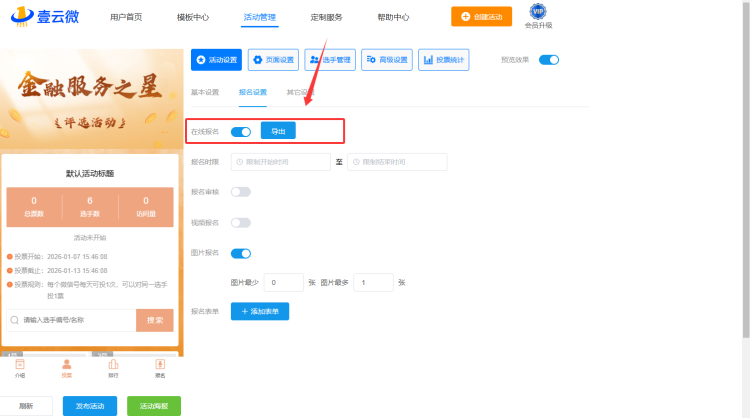
Task: Enable the 报名审核 toggle
Action: (x=241, y=192)
